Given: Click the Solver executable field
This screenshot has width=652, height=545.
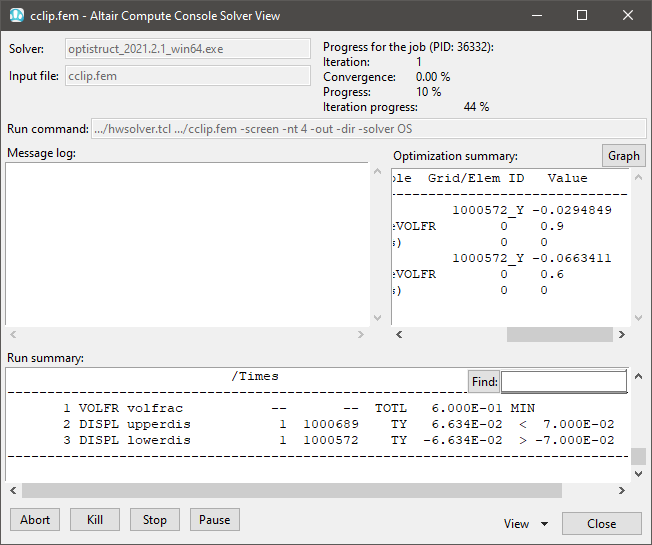Looking at the screenshot, I should click(188, 49).
